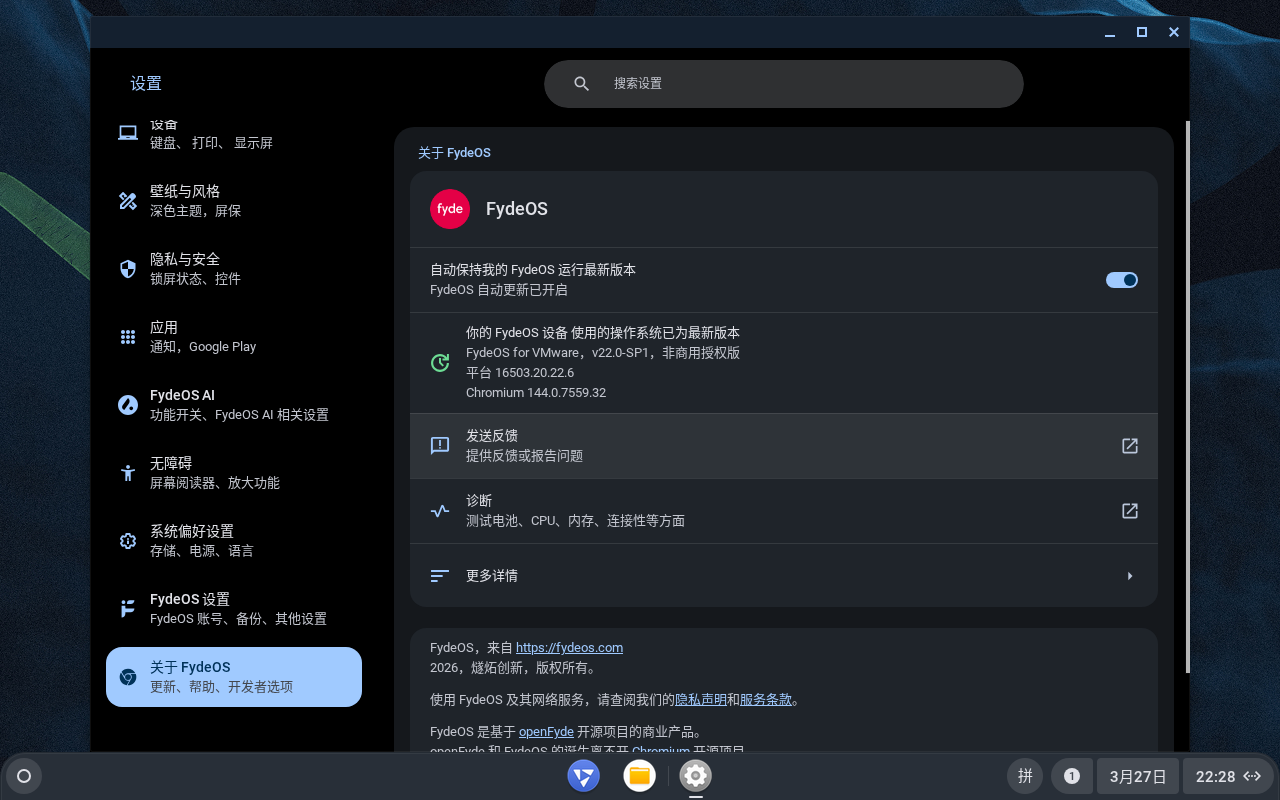Click the FydeOS red logo icon

(450, 209)
